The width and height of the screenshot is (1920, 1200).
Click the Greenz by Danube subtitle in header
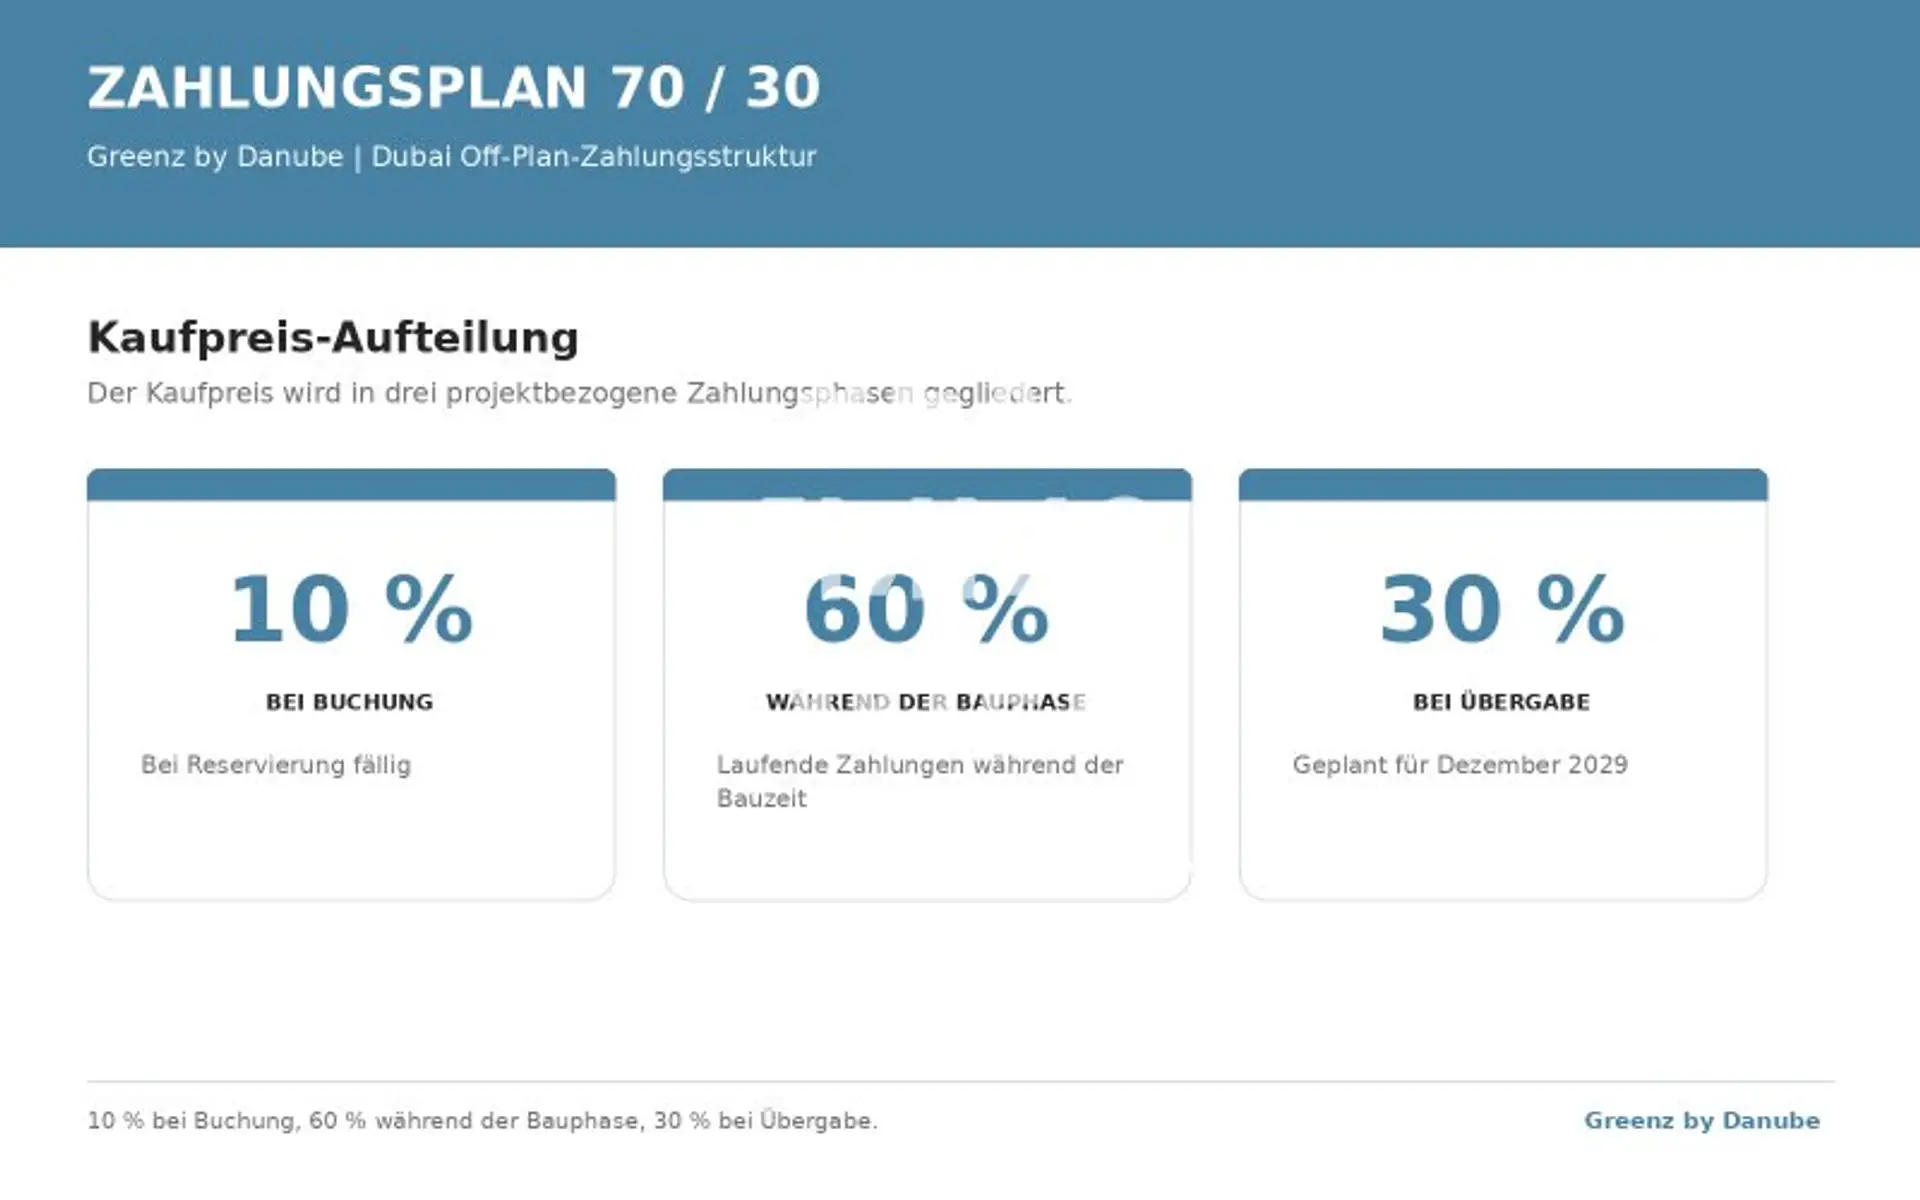coord(451,157)
